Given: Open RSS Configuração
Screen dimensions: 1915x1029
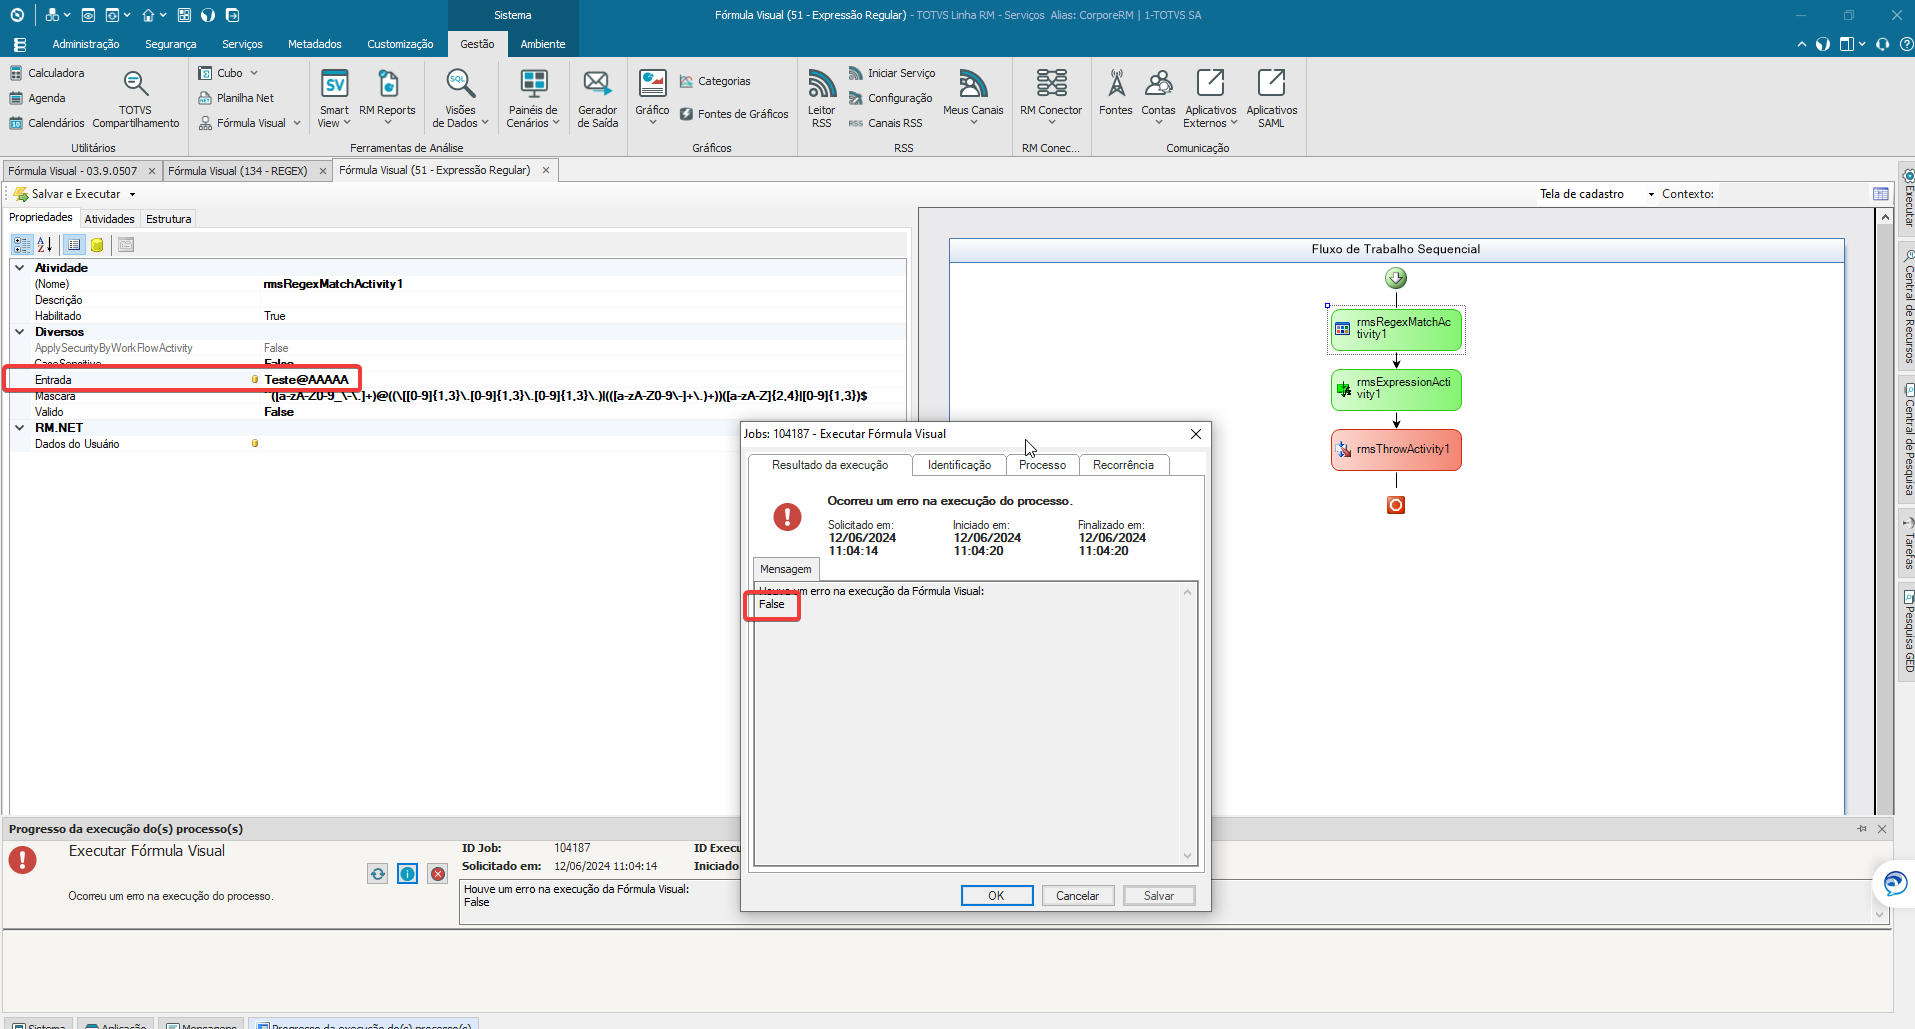Looking at the screenshot, I should point(890,98).
